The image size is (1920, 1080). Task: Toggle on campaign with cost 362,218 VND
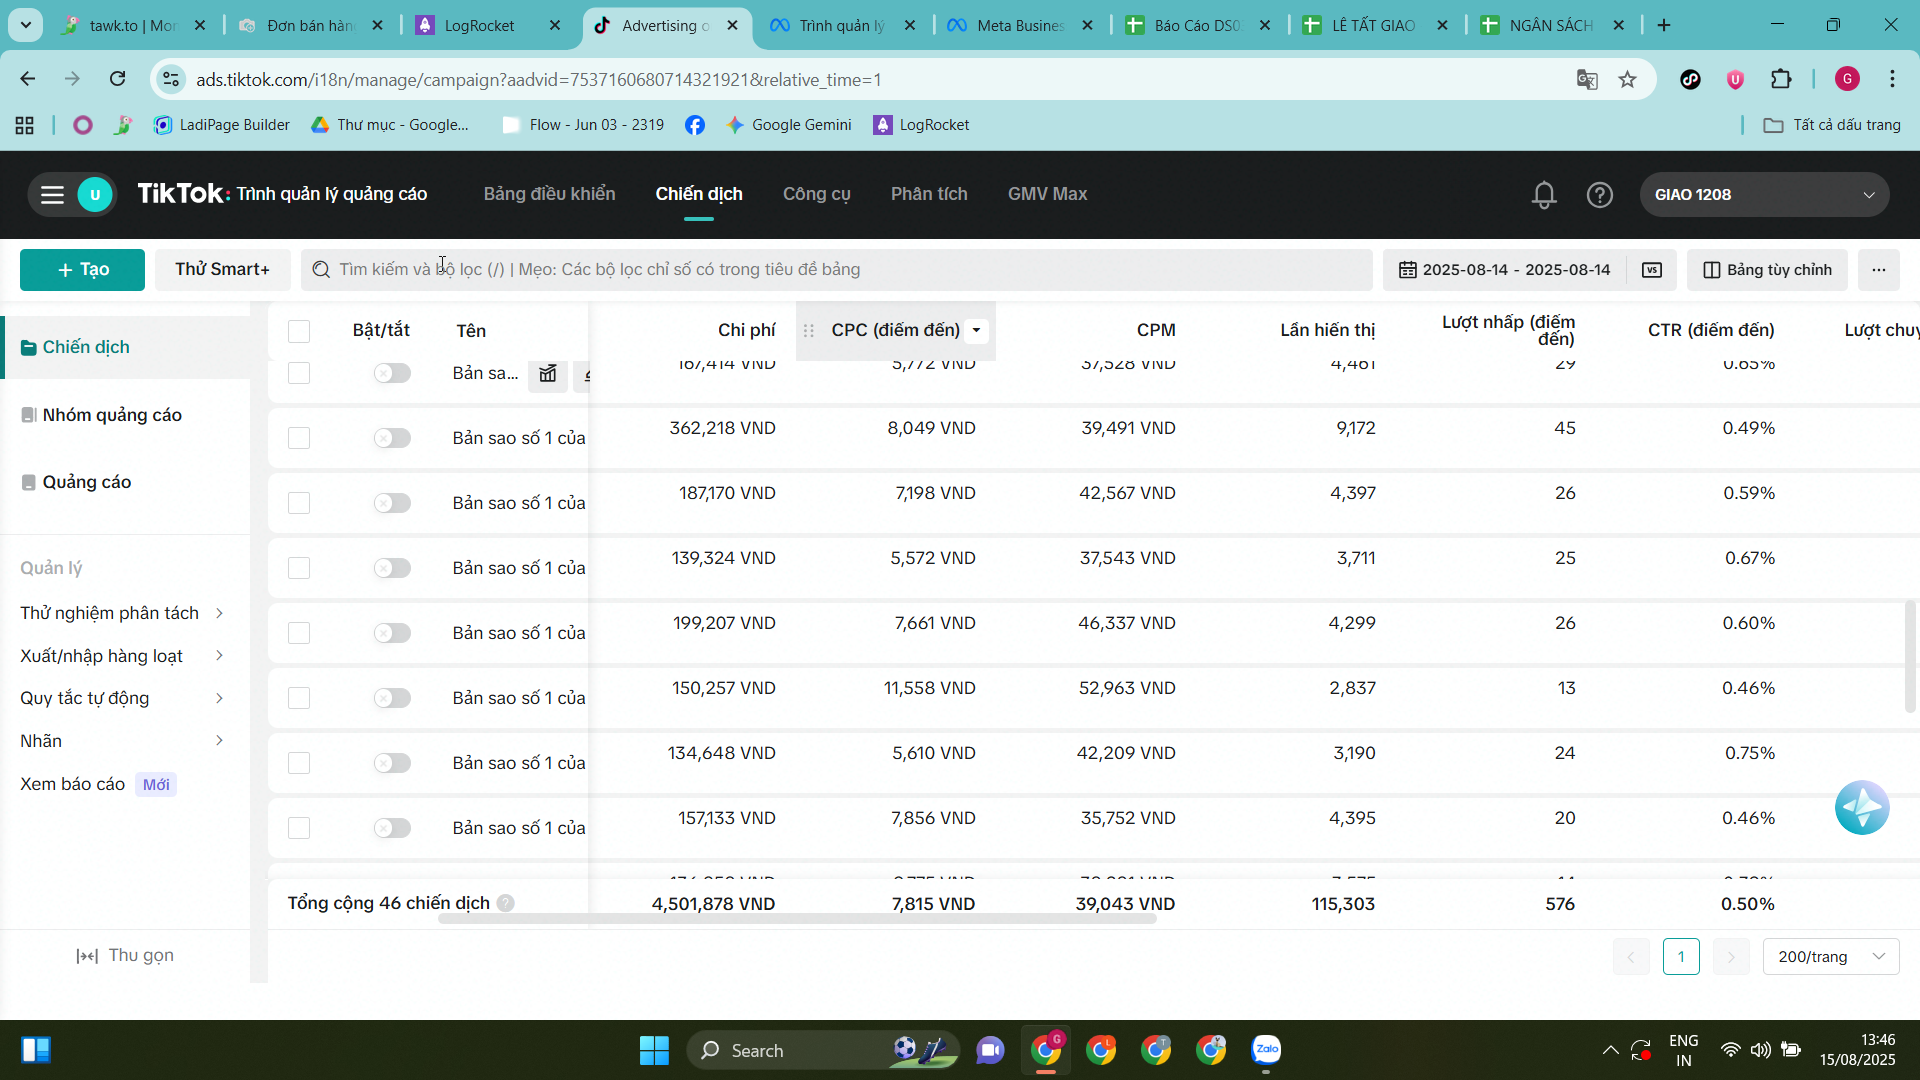392,438
